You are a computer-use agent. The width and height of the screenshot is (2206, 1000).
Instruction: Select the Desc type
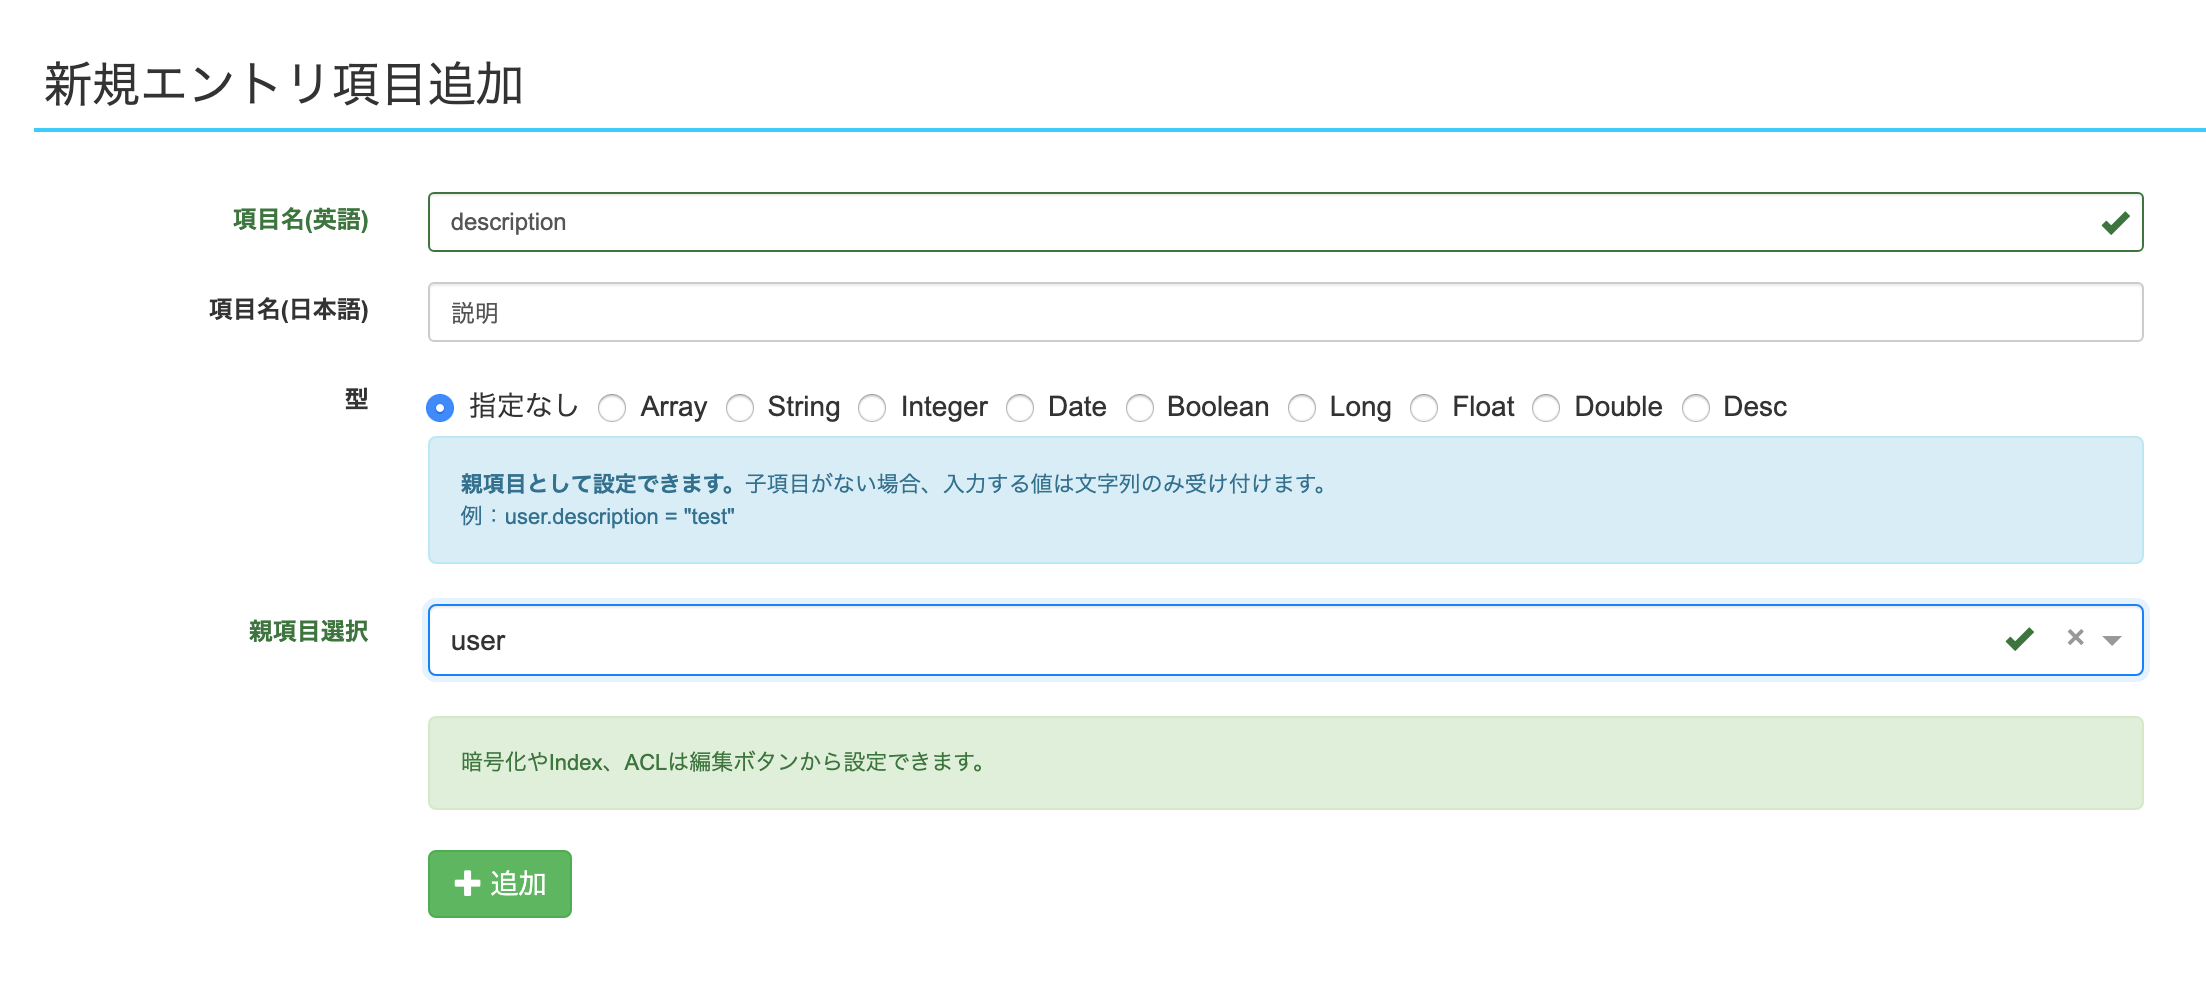[1695, 407]
